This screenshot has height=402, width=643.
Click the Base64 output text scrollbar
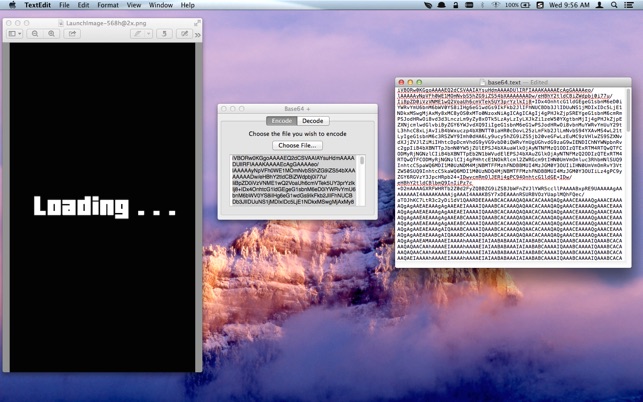361,162
